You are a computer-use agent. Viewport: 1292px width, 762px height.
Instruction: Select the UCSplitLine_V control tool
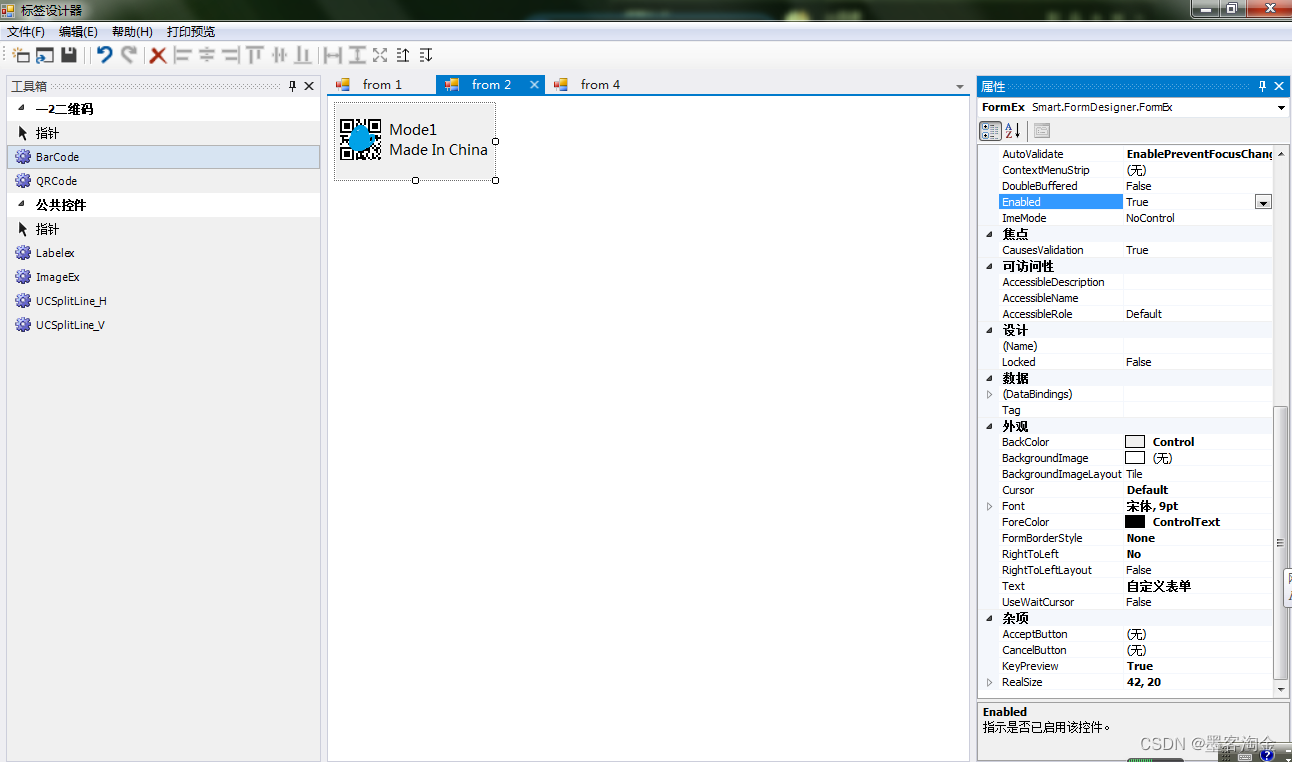click(164, 325)
